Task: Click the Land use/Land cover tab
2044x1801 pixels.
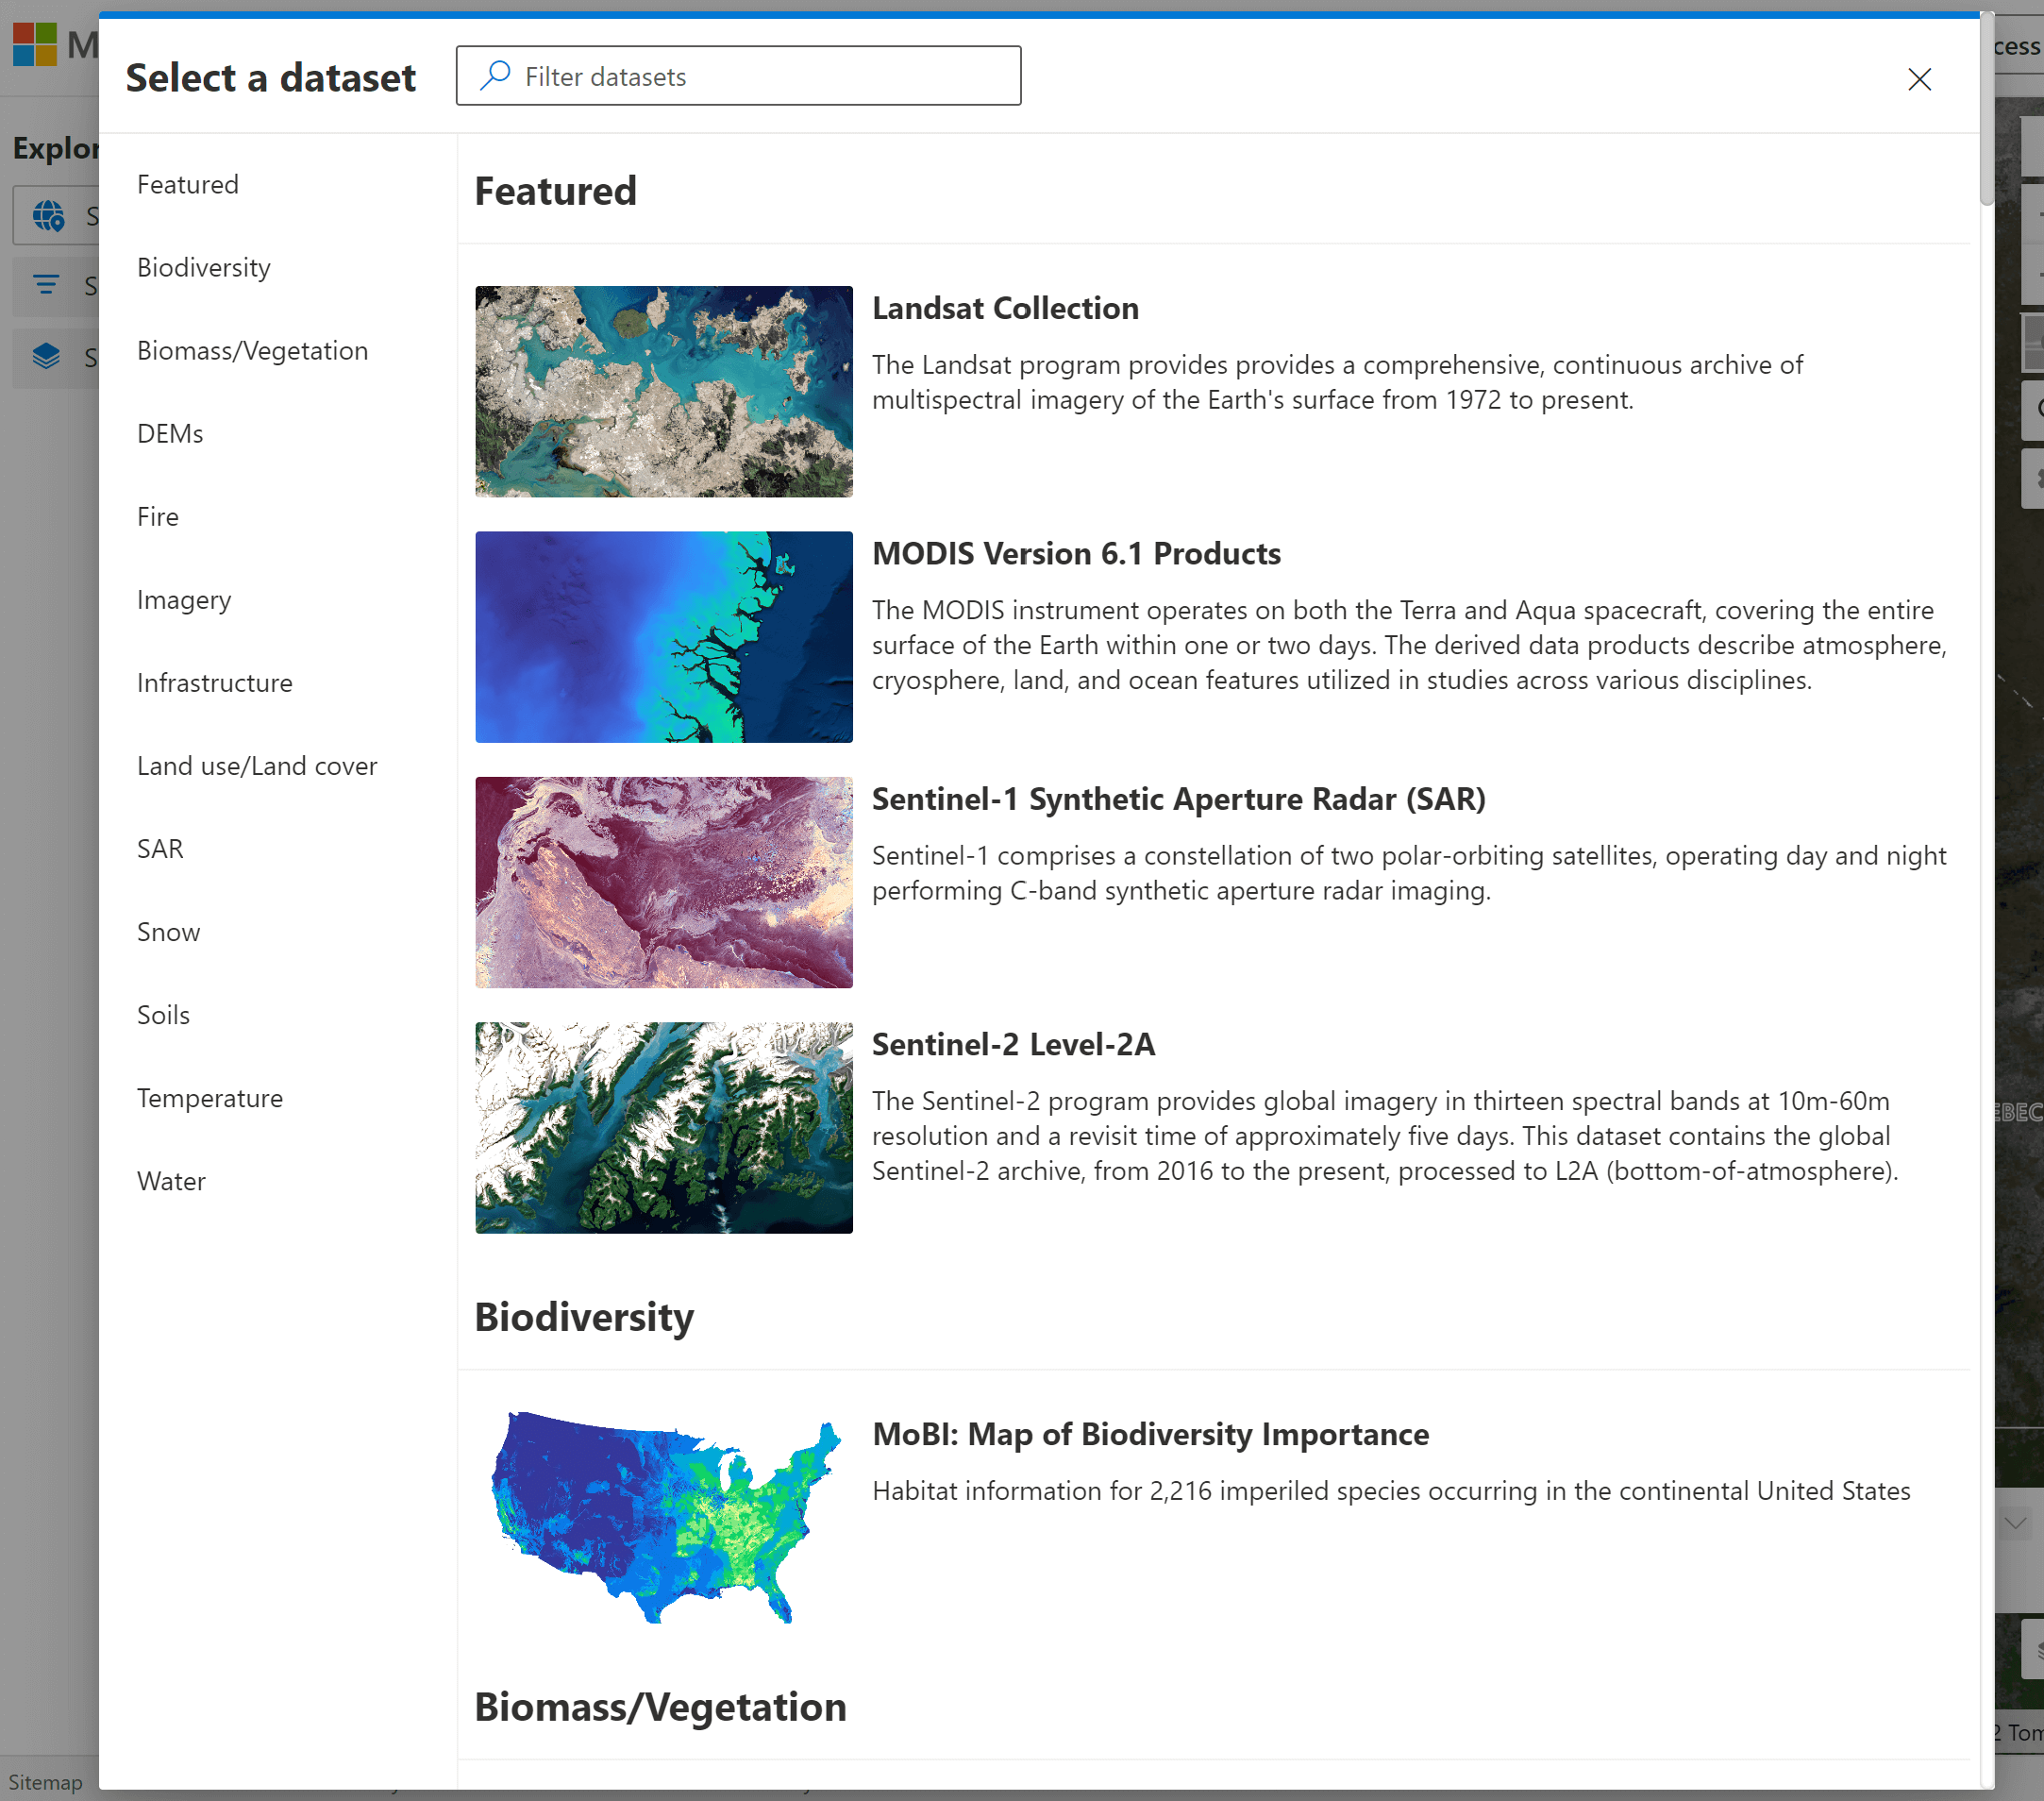Action: [x=258, y=765]
